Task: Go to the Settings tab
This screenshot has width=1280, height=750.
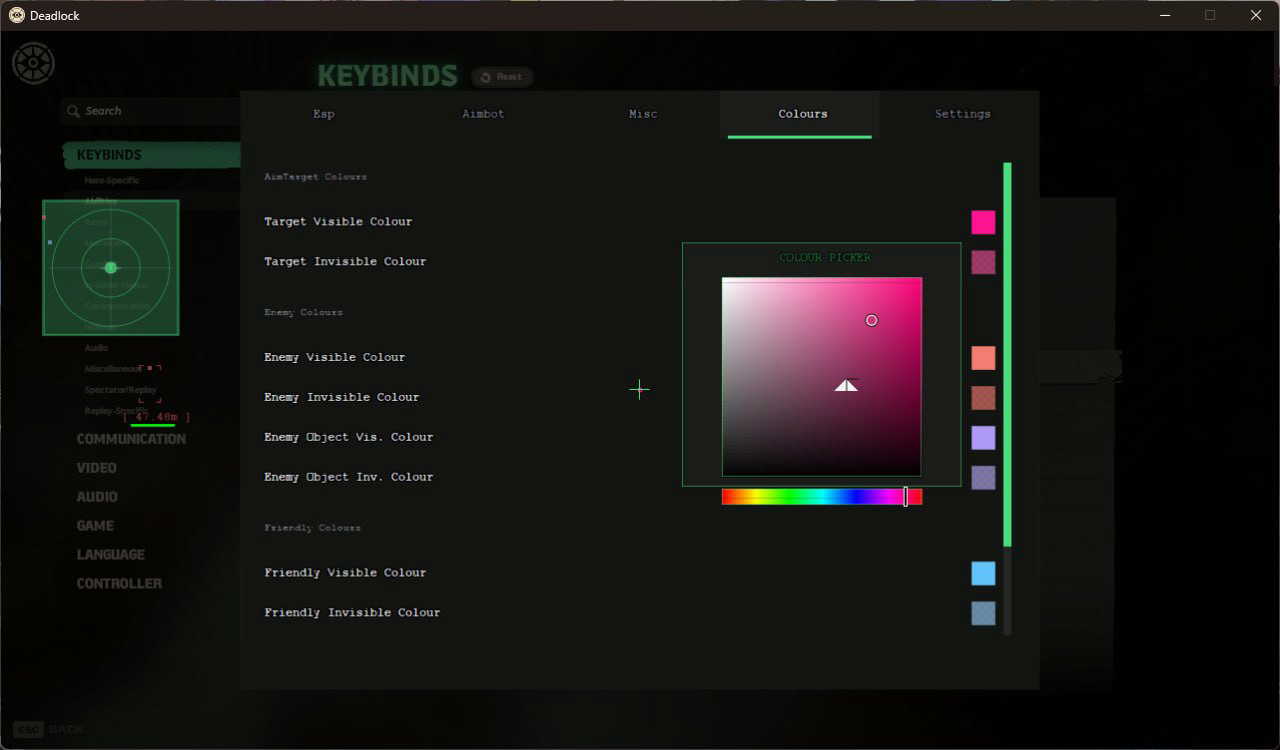Action: (x=962, y=114)
